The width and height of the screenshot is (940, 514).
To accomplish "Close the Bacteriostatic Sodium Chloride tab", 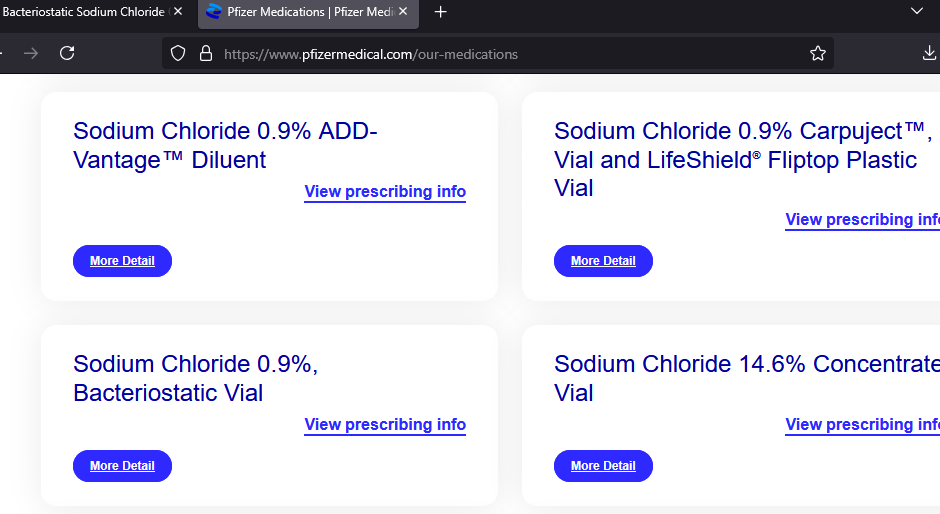I will point(178,11).
